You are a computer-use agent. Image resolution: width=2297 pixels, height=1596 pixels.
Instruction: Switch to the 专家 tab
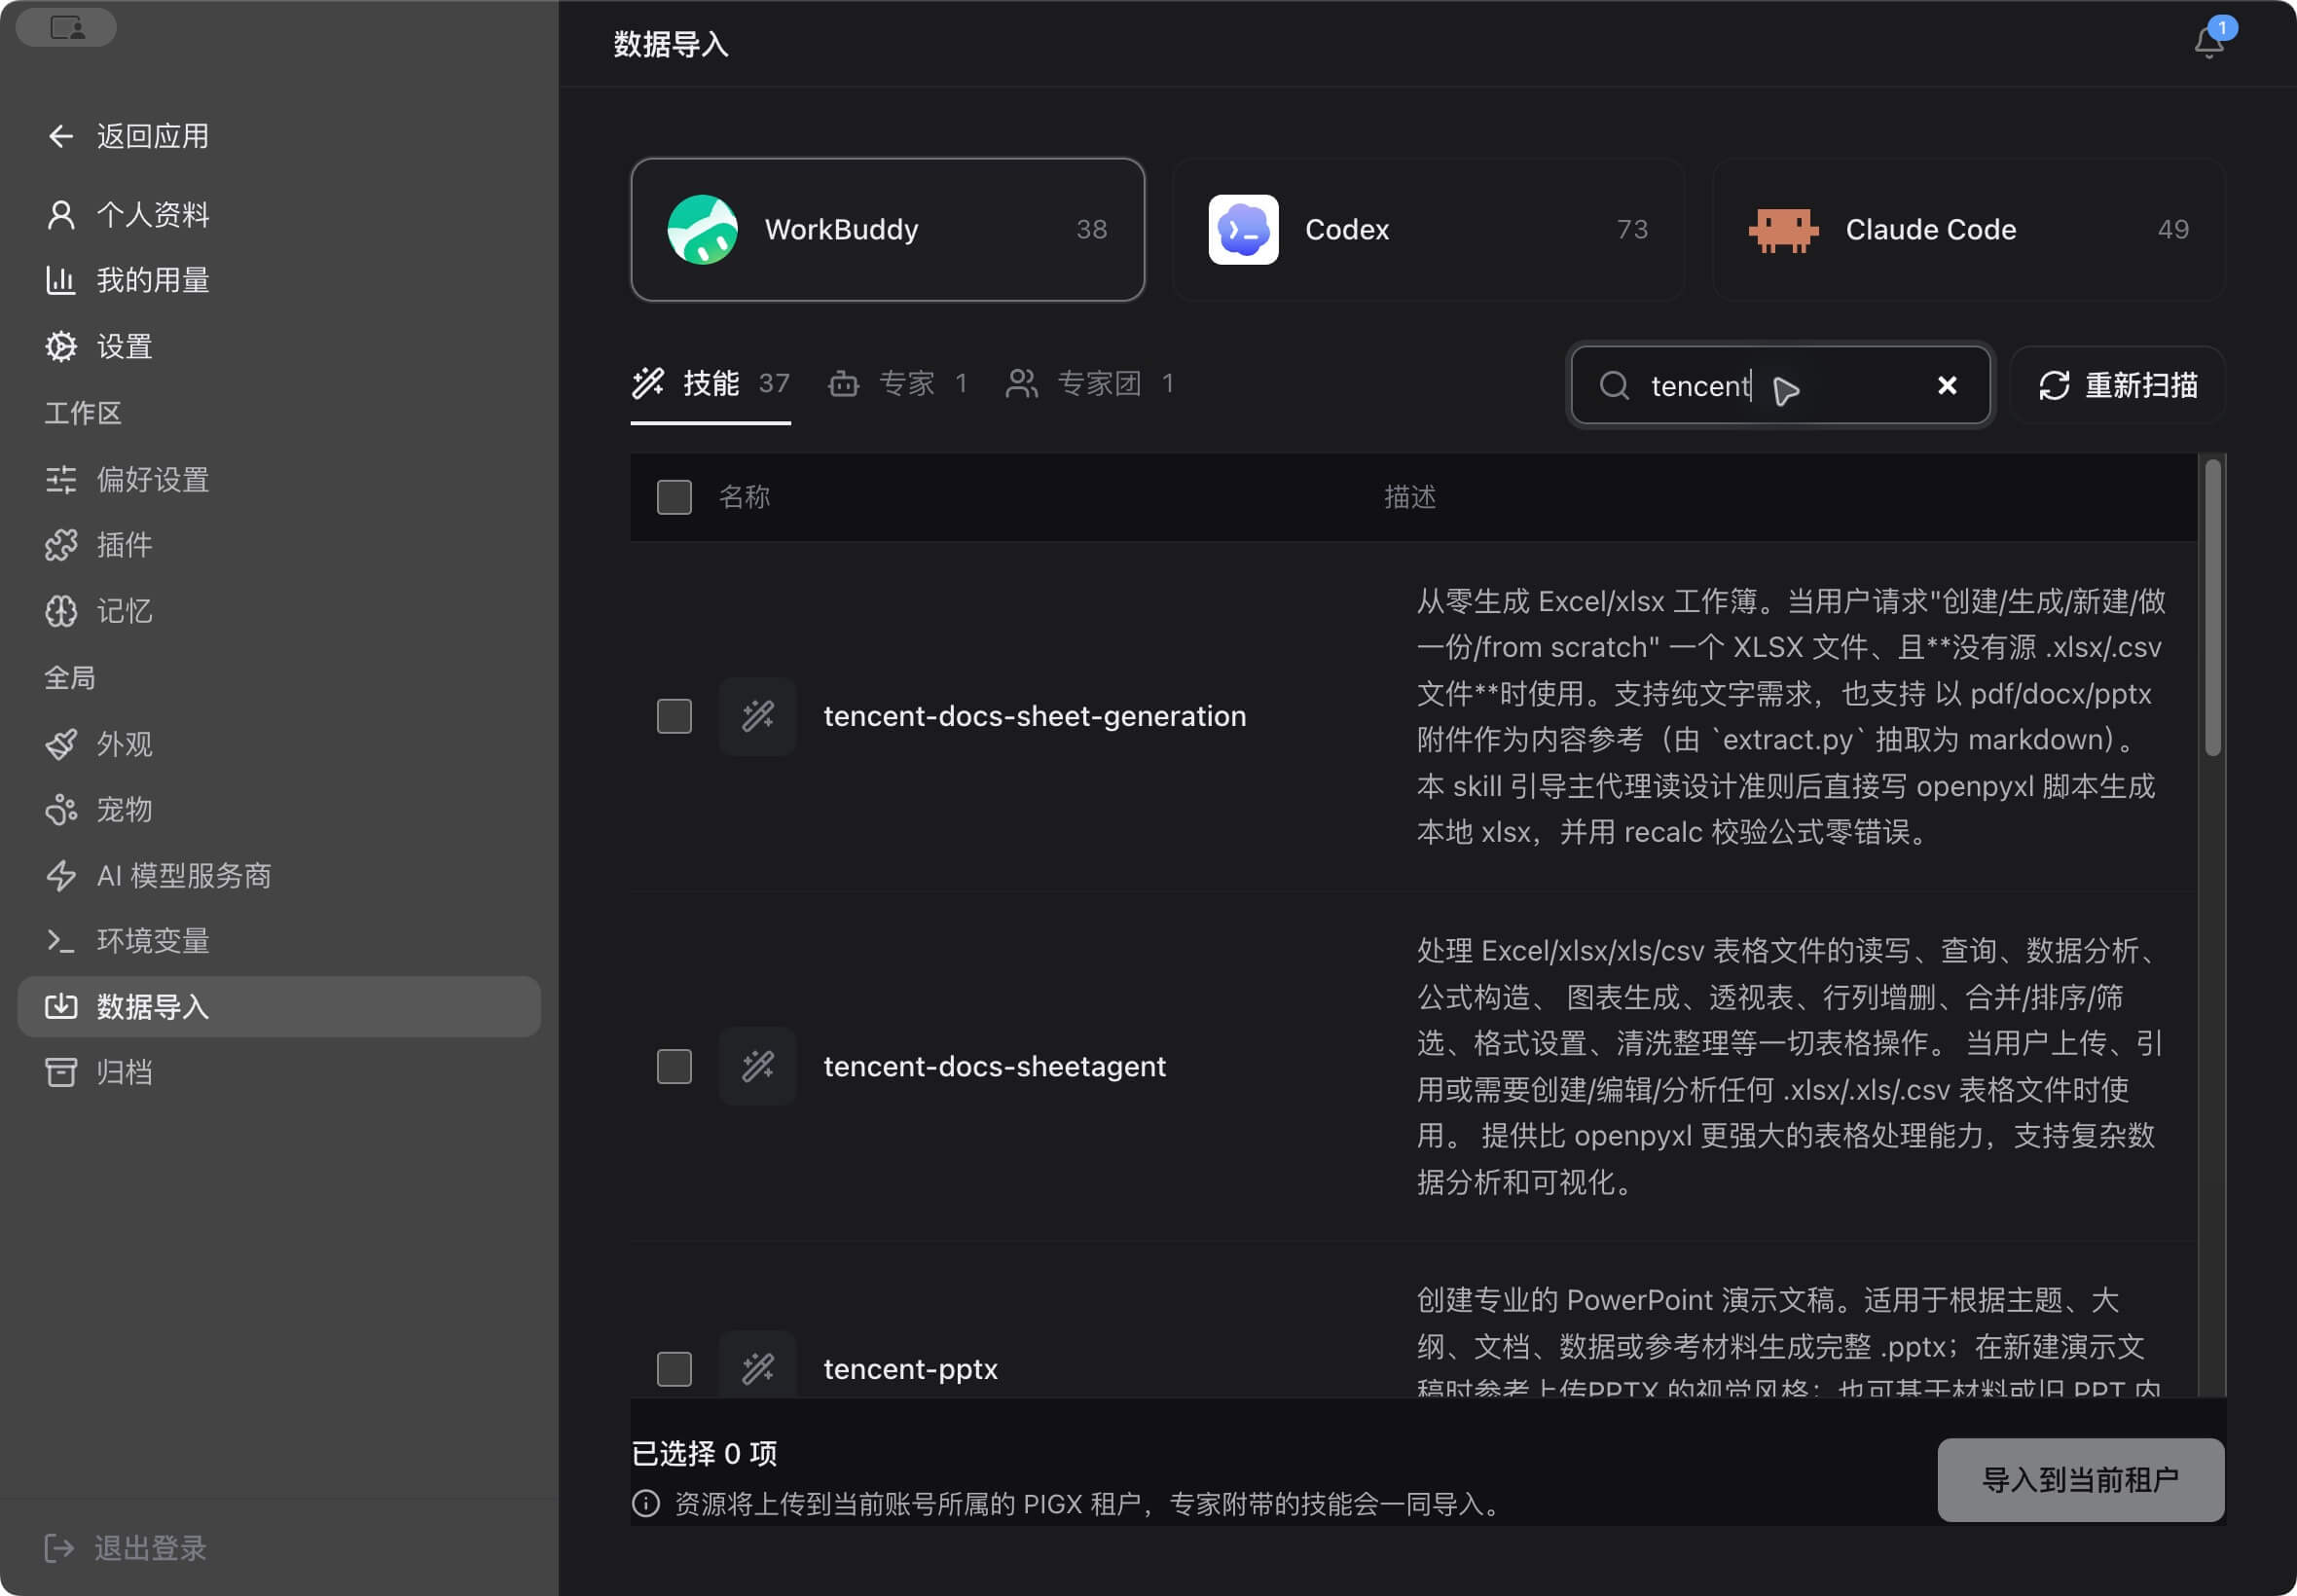click(x=898, y=384)
